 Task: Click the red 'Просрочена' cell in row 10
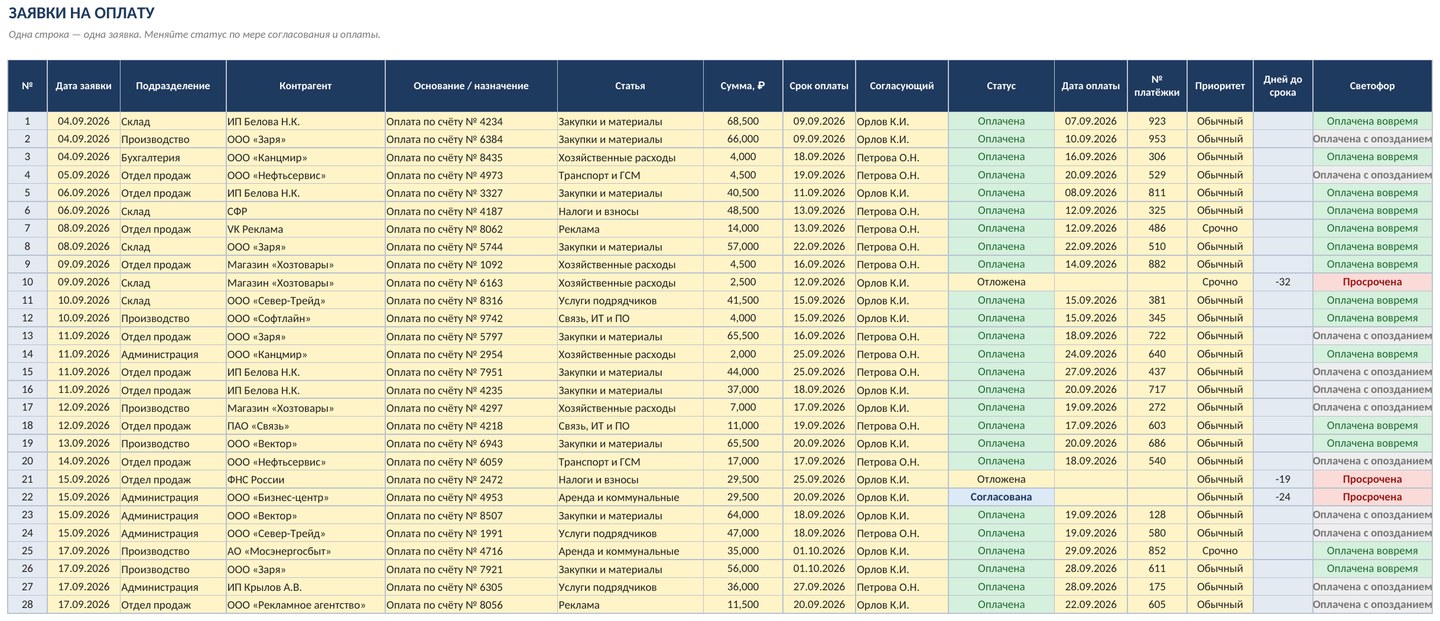[x=1372, y=282]
